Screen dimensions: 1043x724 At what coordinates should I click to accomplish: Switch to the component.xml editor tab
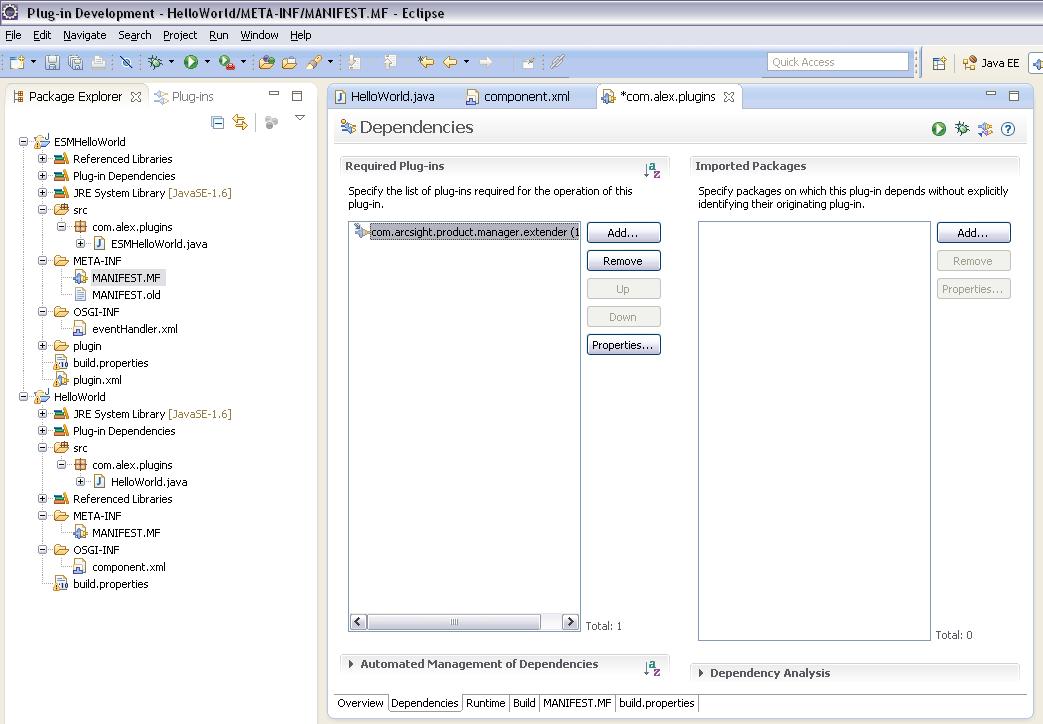click(518, 96)
